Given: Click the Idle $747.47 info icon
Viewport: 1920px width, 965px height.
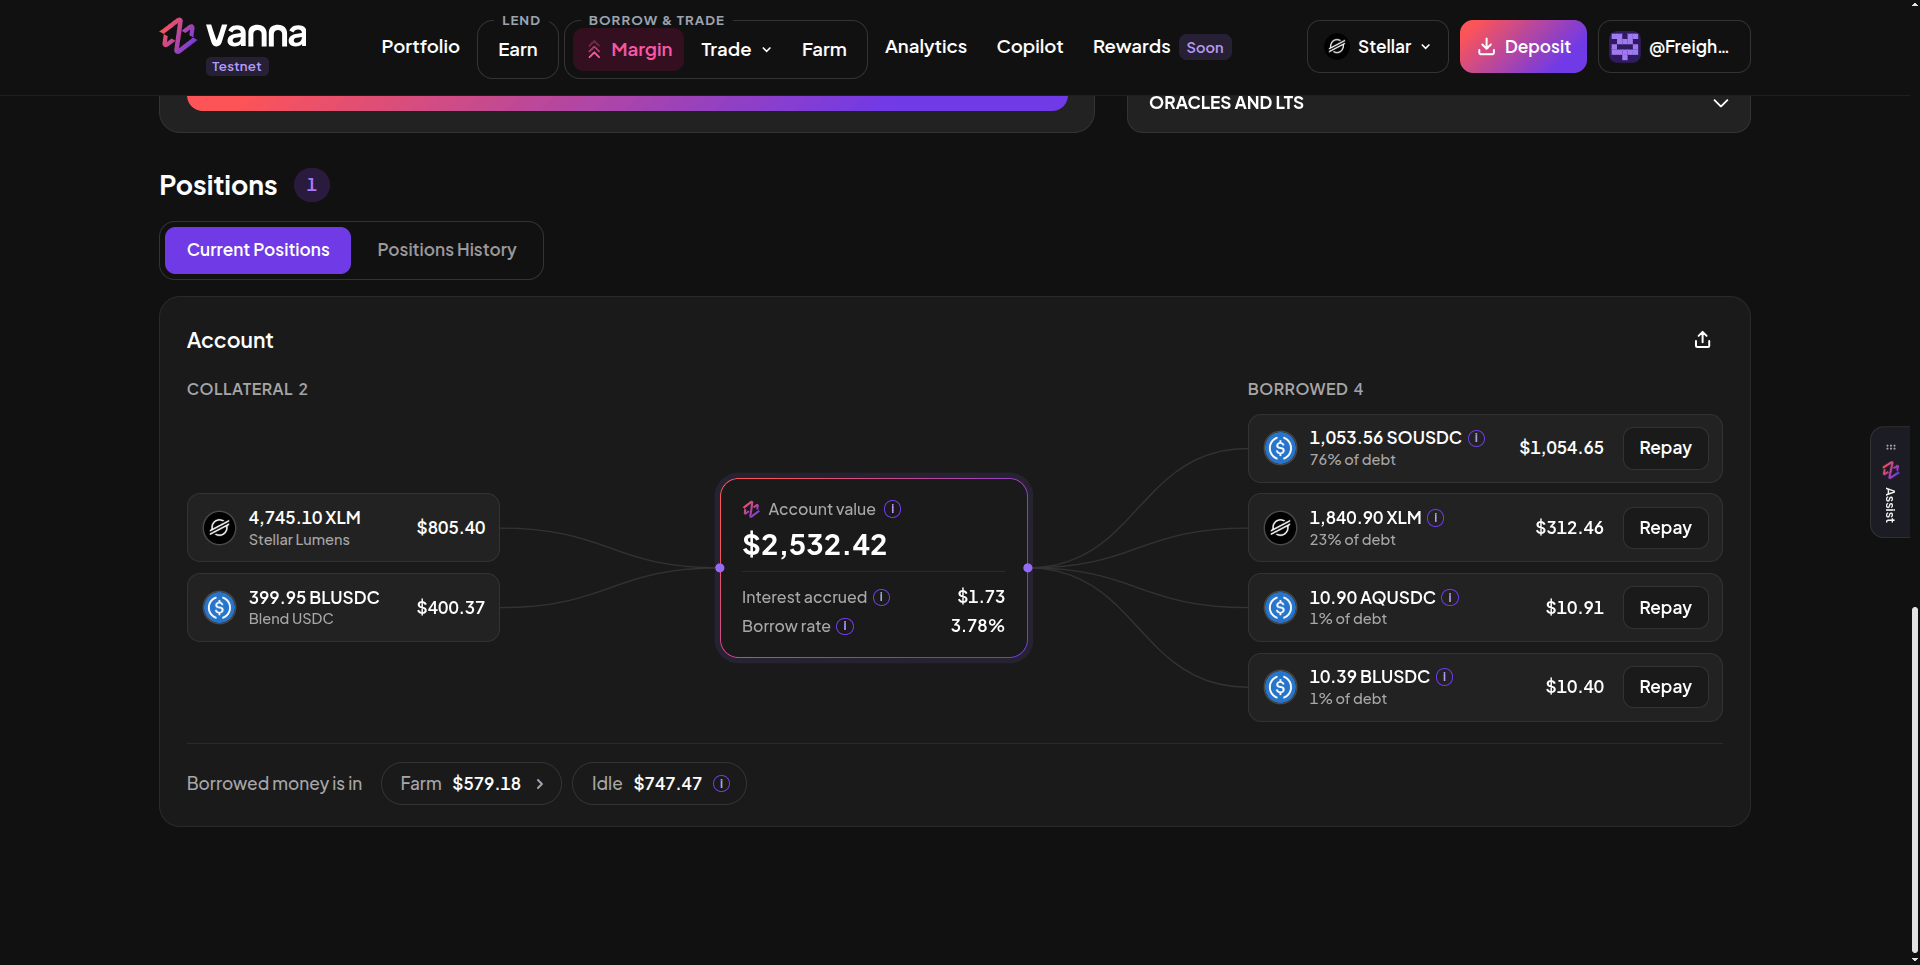Looking at the screenshot, I should click(721, 784).
